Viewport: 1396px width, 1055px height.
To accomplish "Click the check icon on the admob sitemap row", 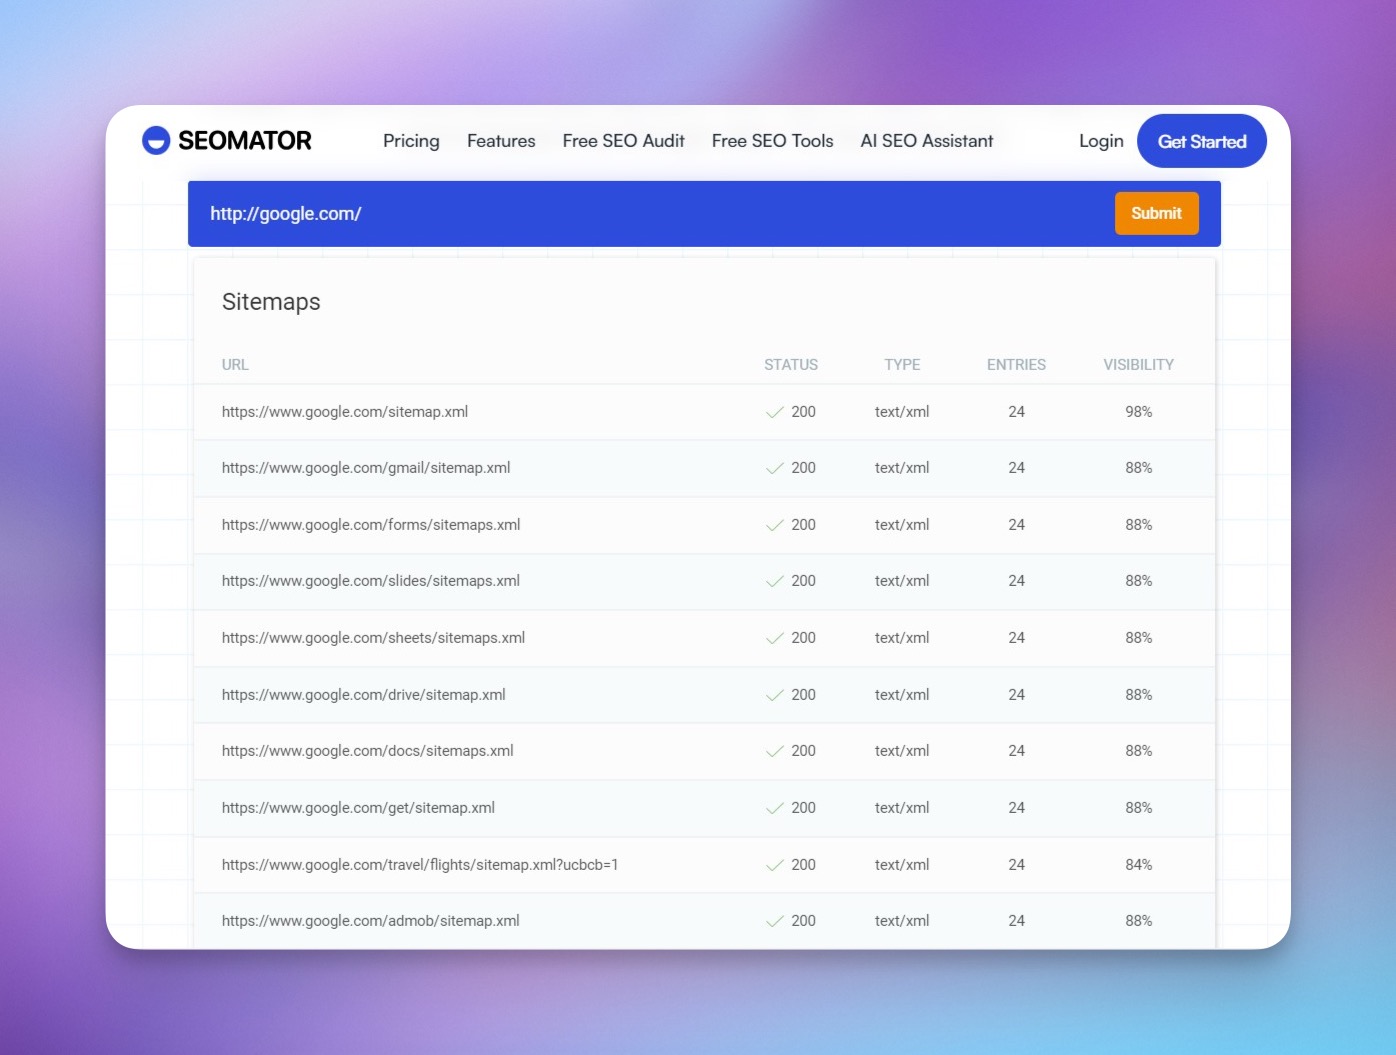I will pos(774,920).
